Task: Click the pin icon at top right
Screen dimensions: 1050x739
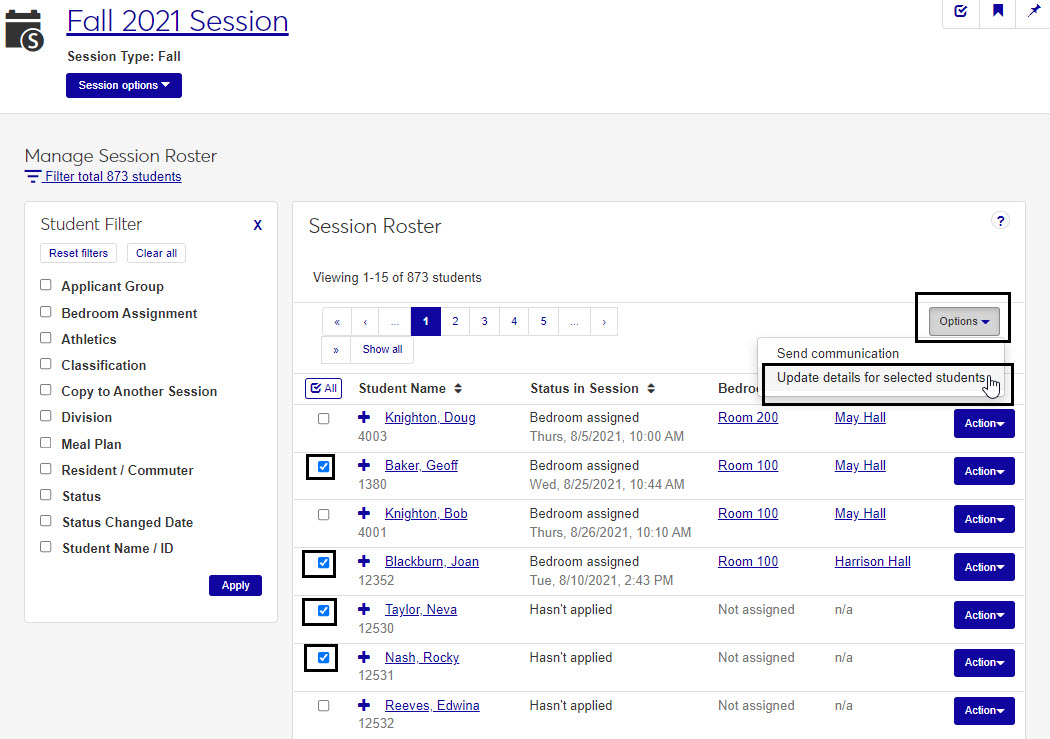Action: click(1033, 12)
